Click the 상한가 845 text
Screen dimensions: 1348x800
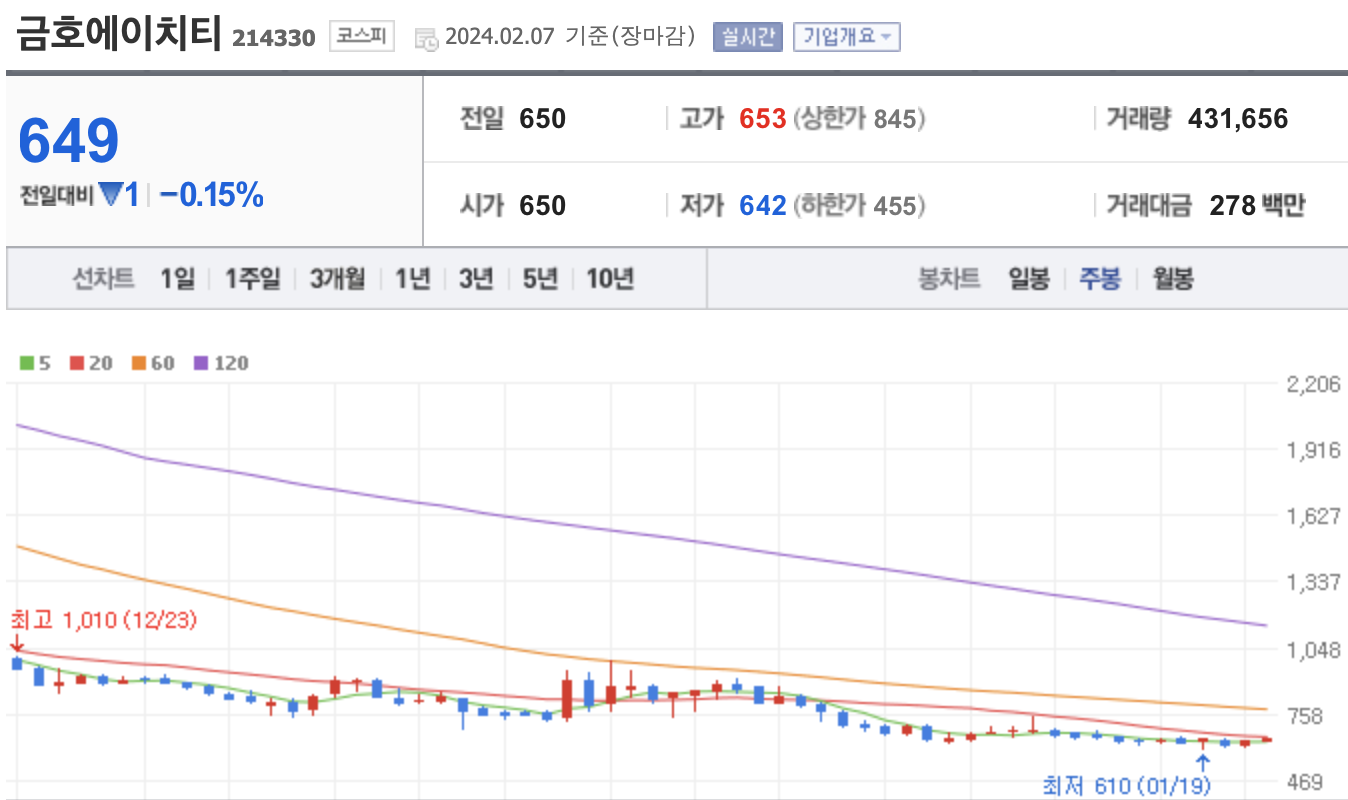[859, 119]
